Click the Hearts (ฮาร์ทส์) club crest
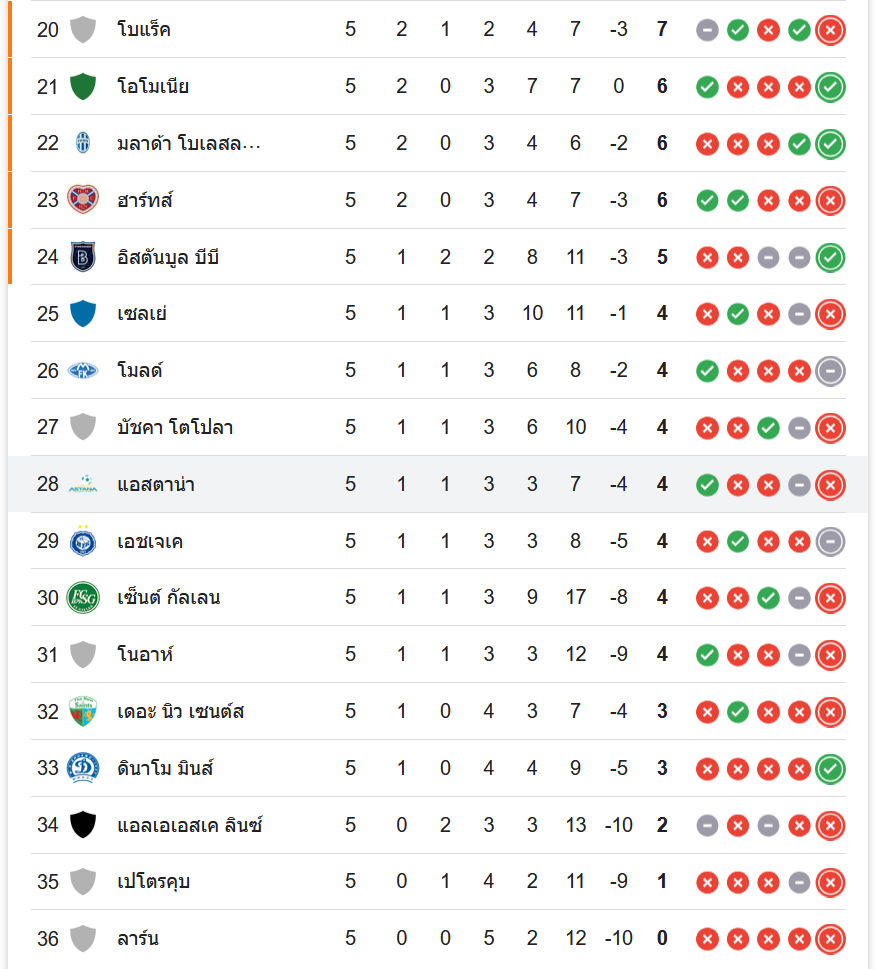The width and height of the screenshot is (875, 969). click(83, 200)
